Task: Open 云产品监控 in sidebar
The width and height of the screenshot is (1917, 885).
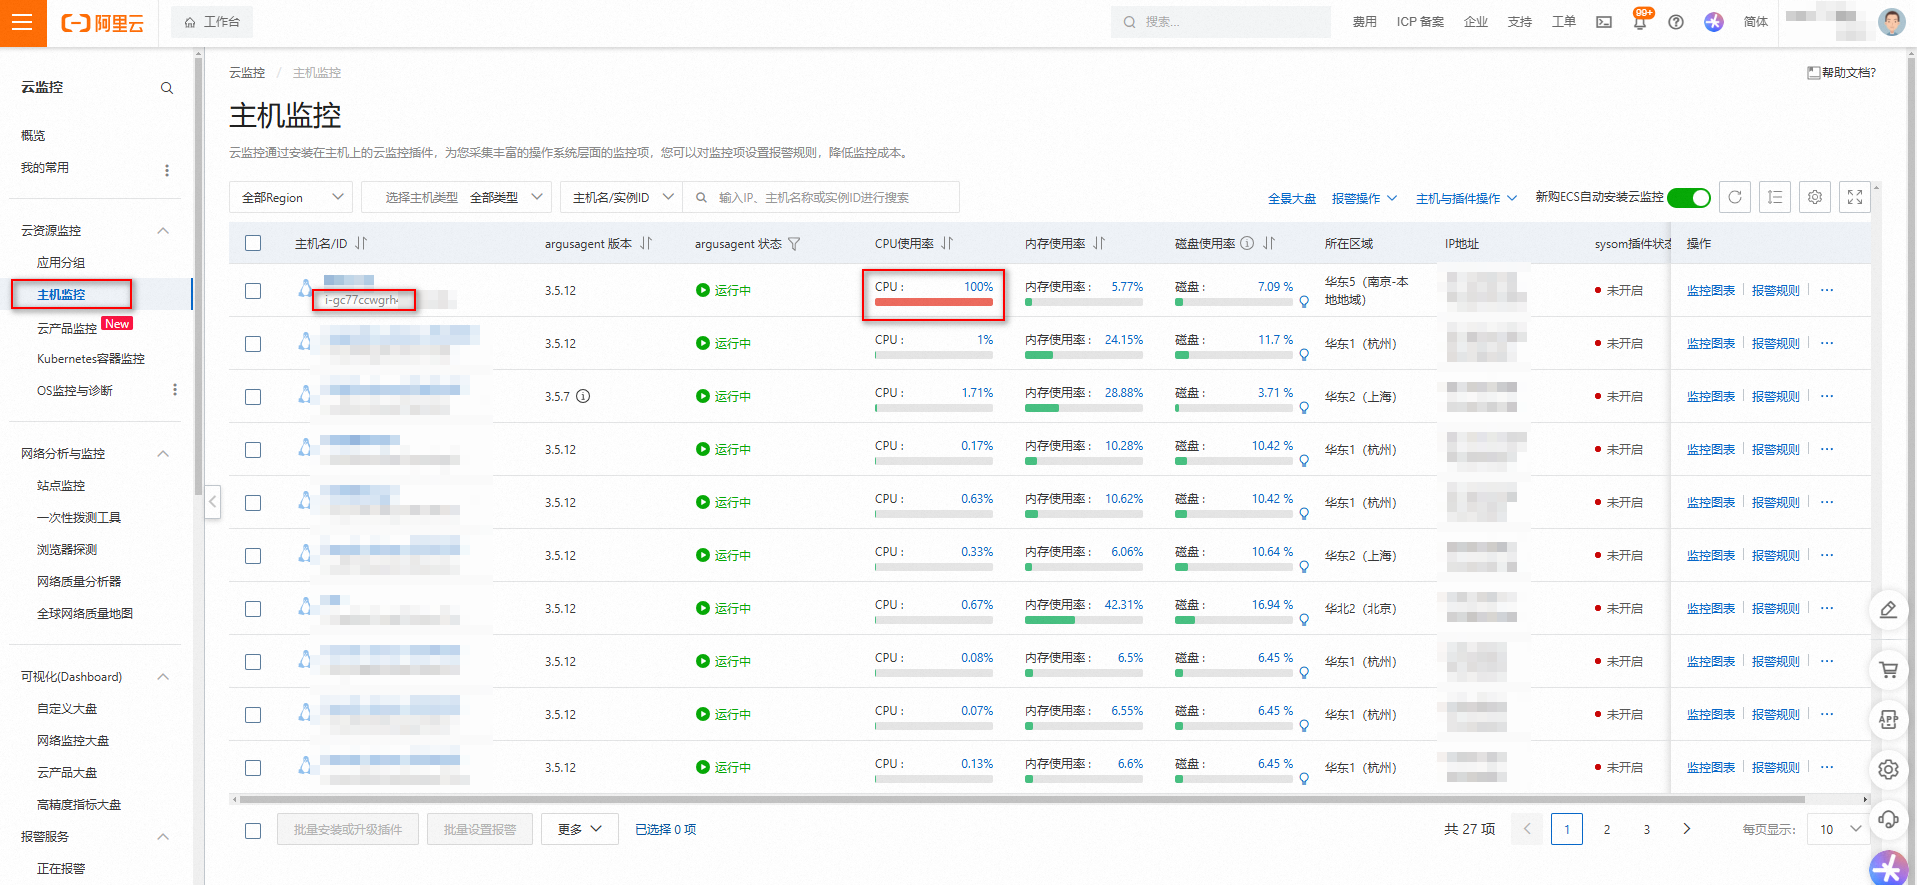Action: click(x=67, y=328)
